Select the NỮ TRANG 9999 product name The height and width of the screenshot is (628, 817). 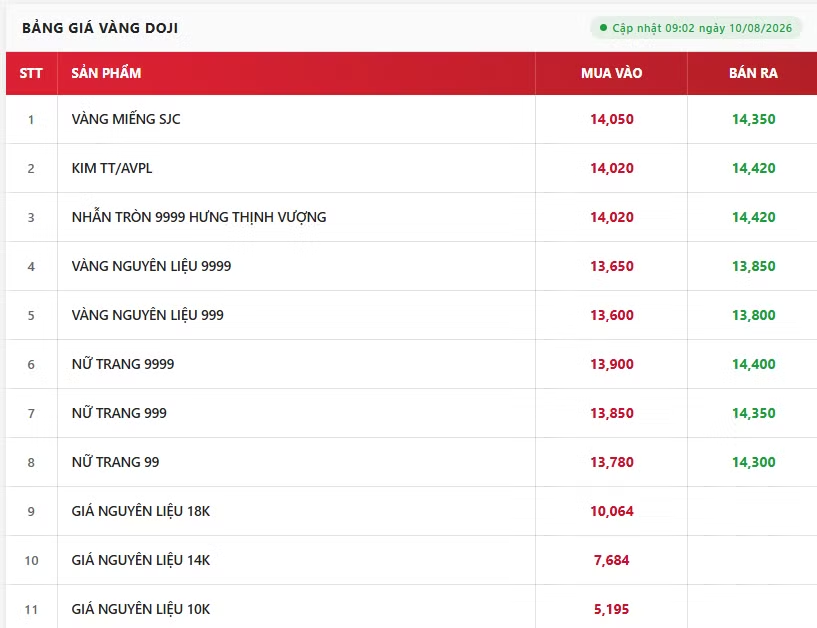coord(123,364)
